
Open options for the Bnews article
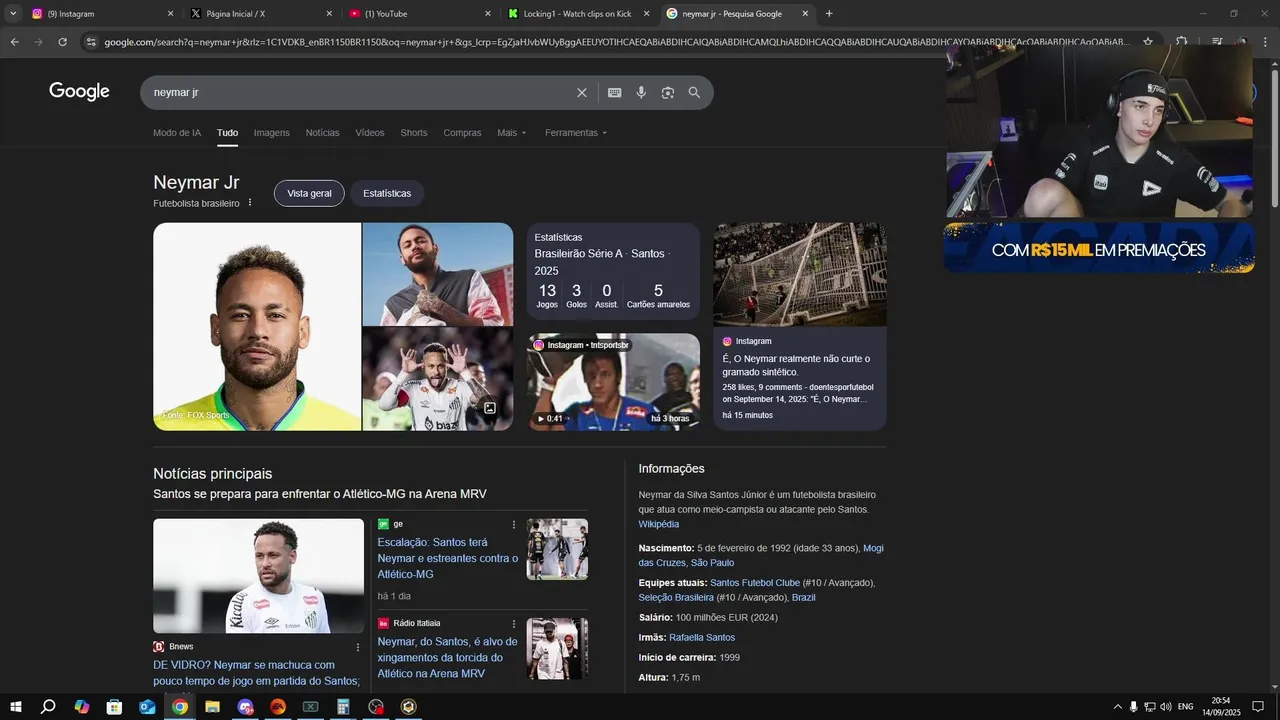pos(357,647)
